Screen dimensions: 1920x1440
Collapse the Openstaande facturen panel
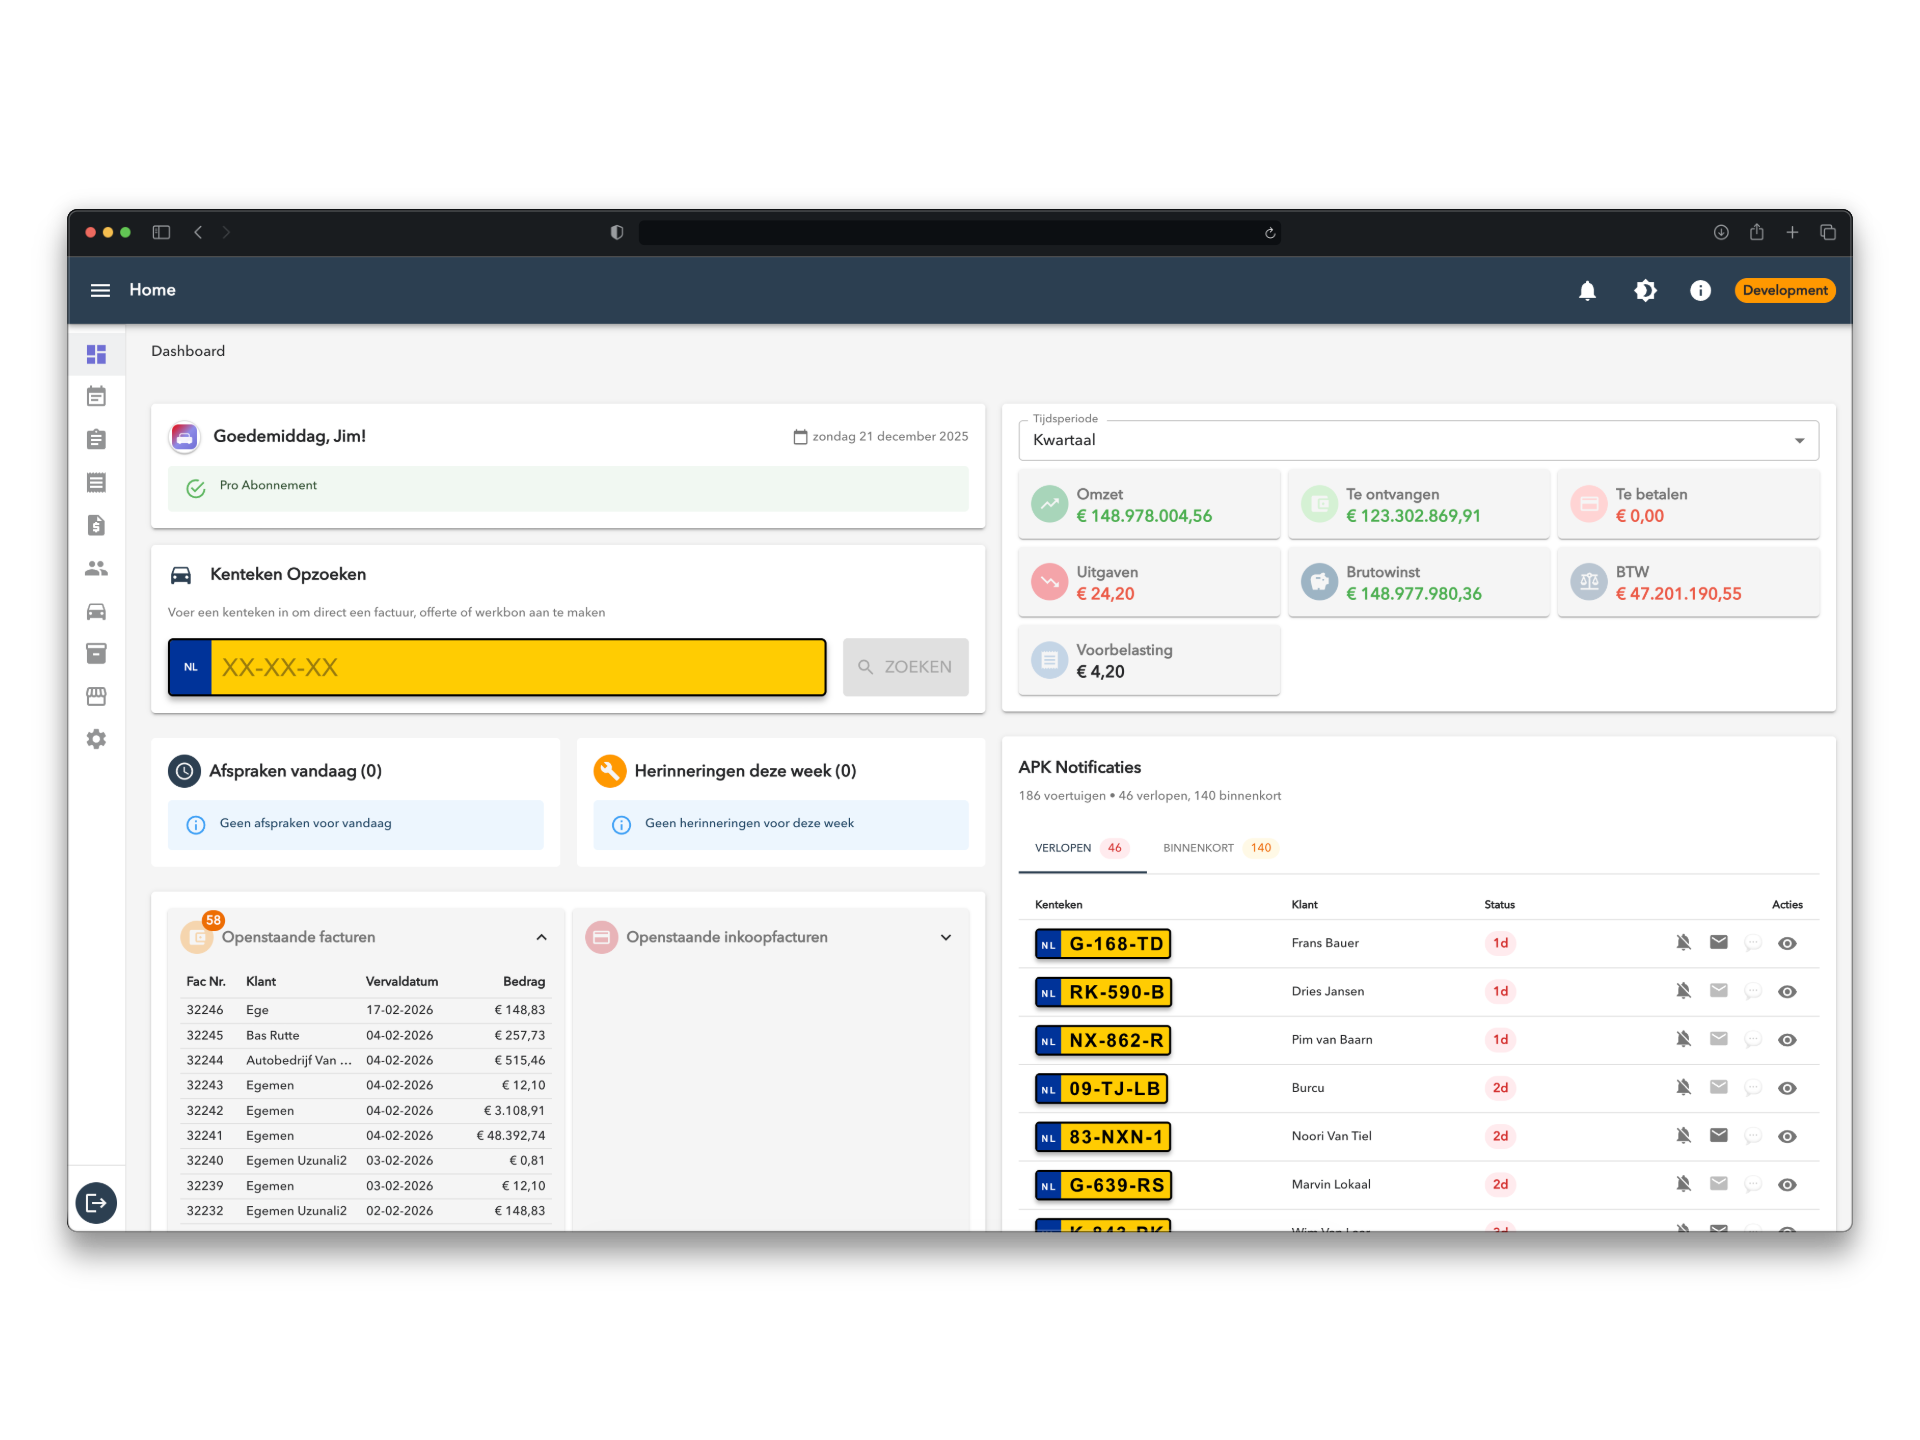541,937
